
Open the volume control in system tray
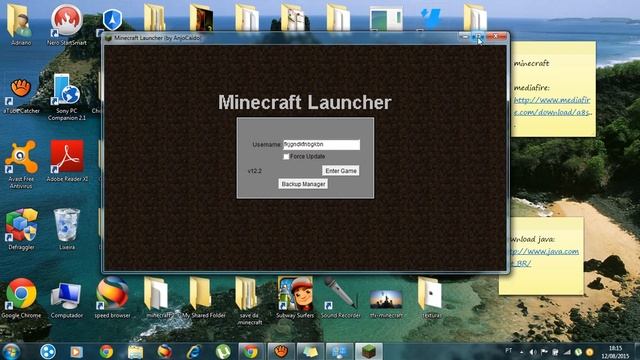click(533, 351)
